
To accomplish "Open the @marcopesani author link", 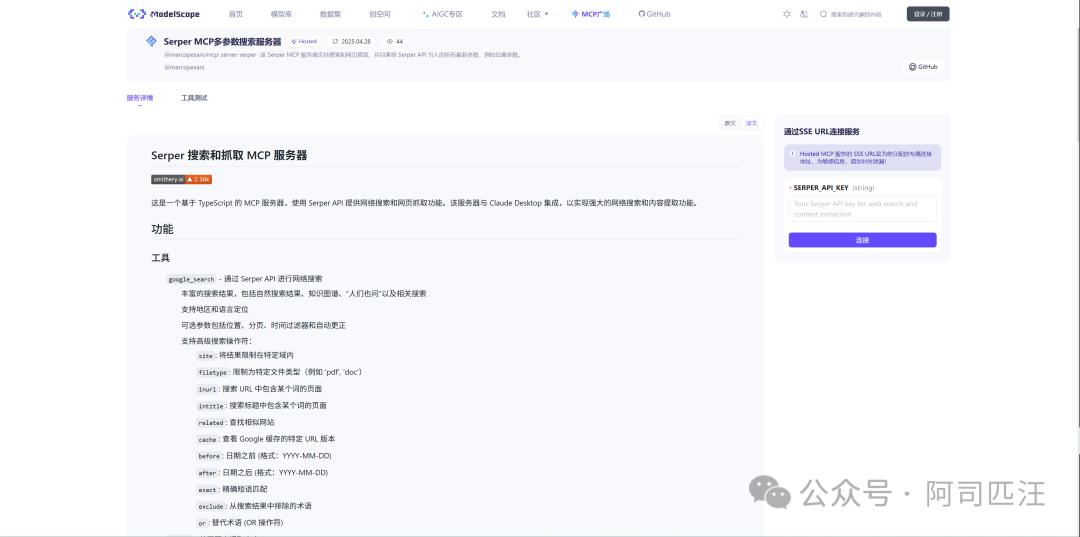I will coord(184,67).
